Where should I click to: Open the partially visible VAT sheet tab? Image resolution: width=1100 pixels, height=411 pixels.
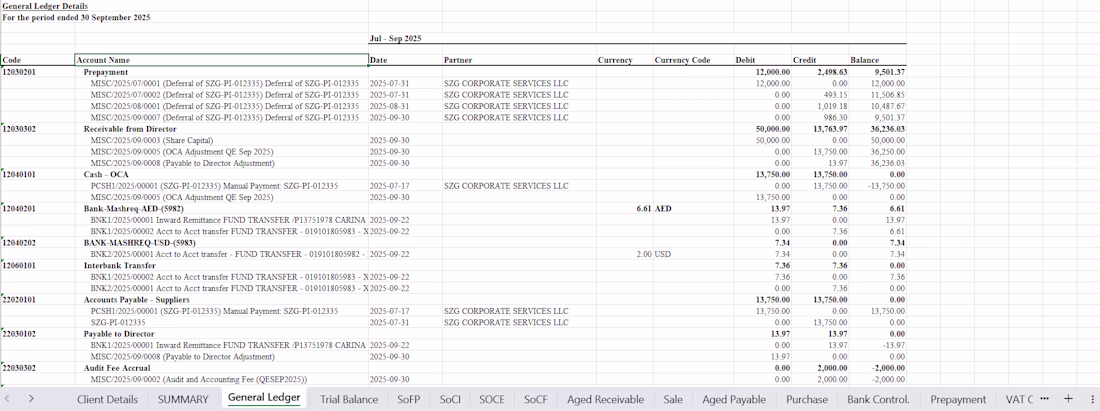(x=1019, y=399)
